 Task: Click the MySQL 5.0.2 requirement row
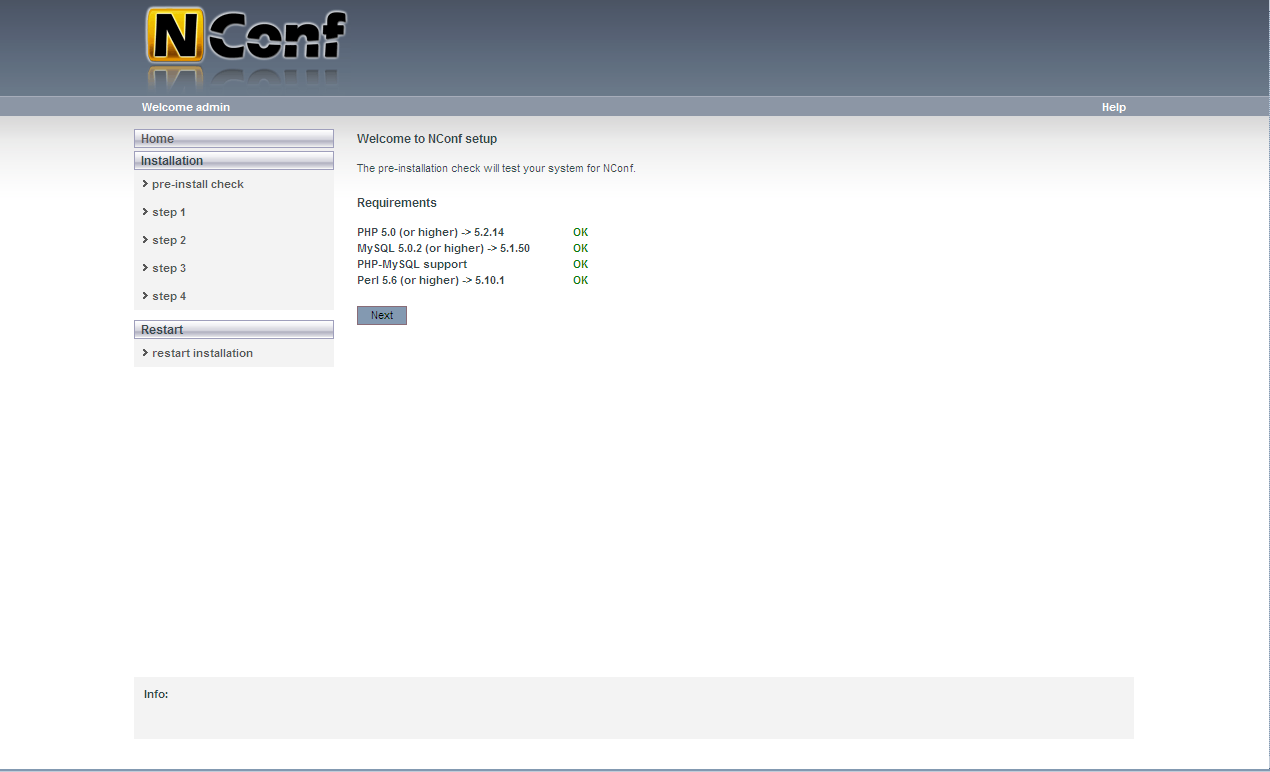click(473, 248)
